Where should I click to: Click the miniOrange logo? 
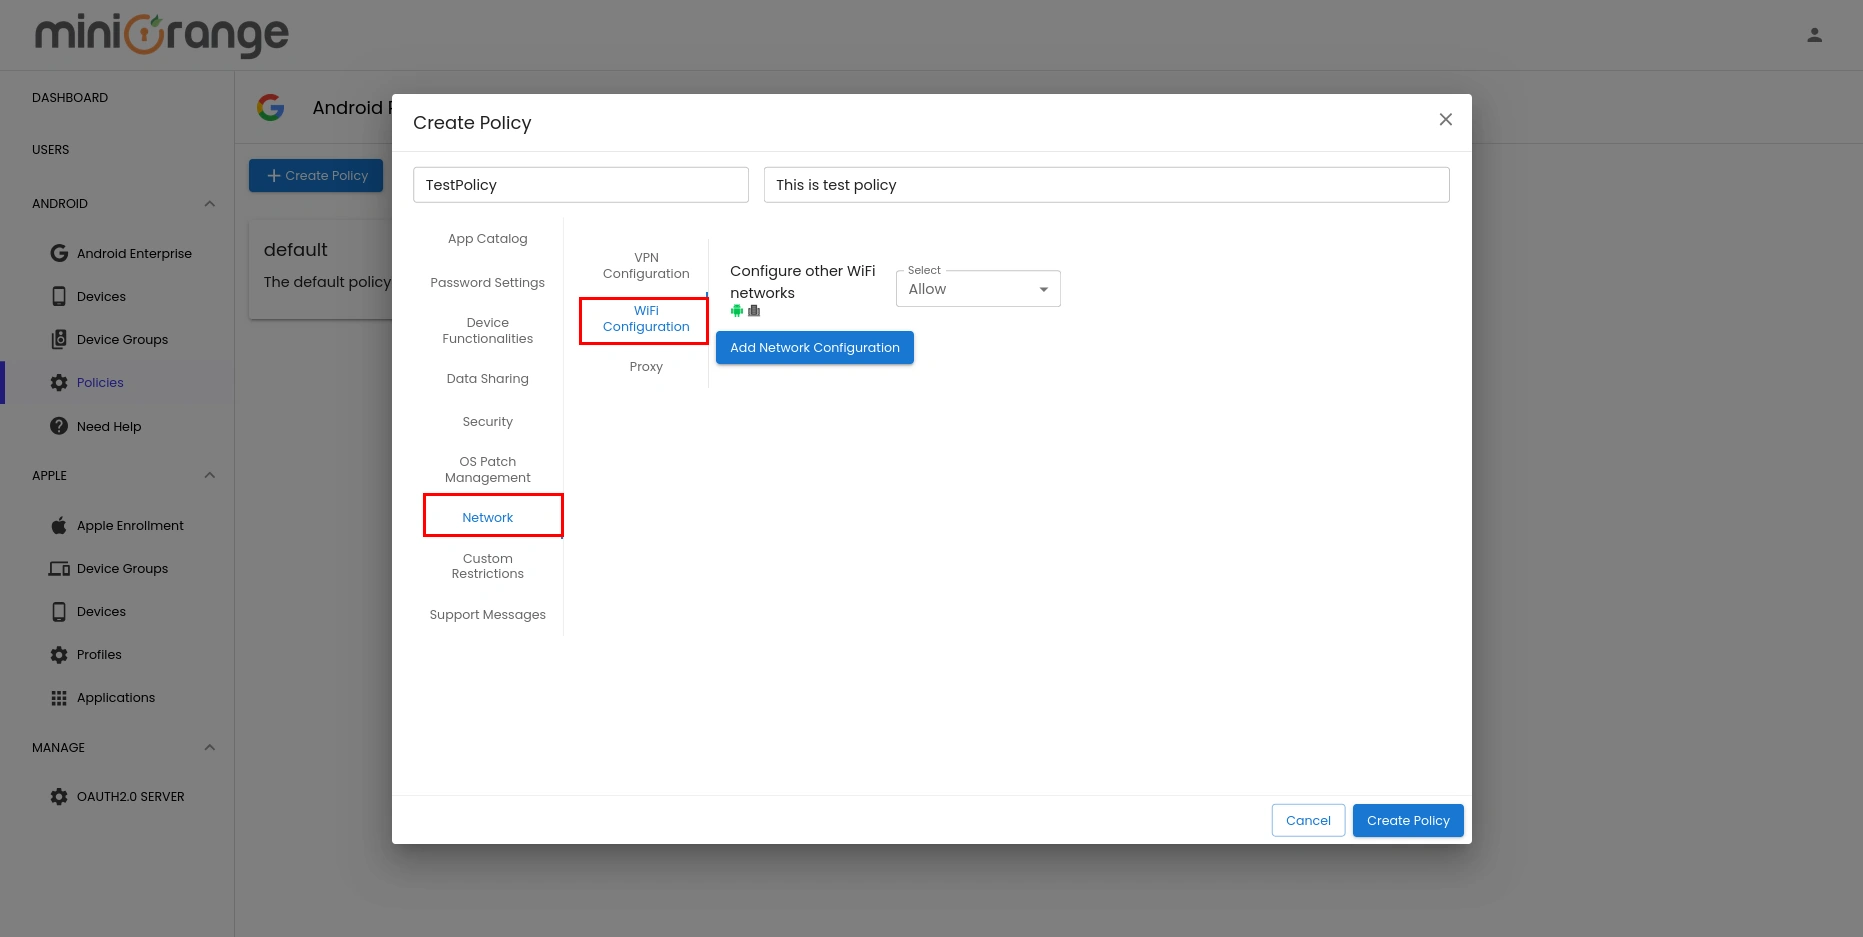tap(160, 34)
